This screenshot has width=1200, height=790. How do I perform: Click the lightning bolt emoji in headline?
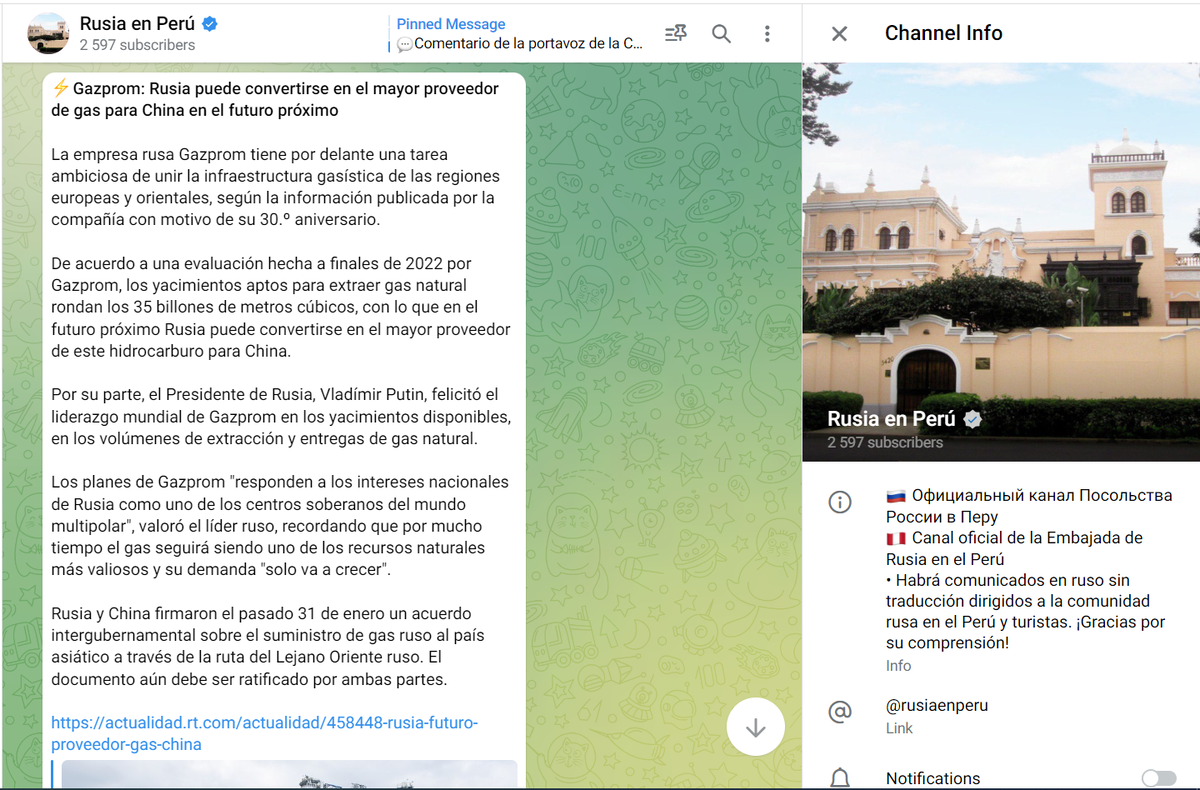60,88
